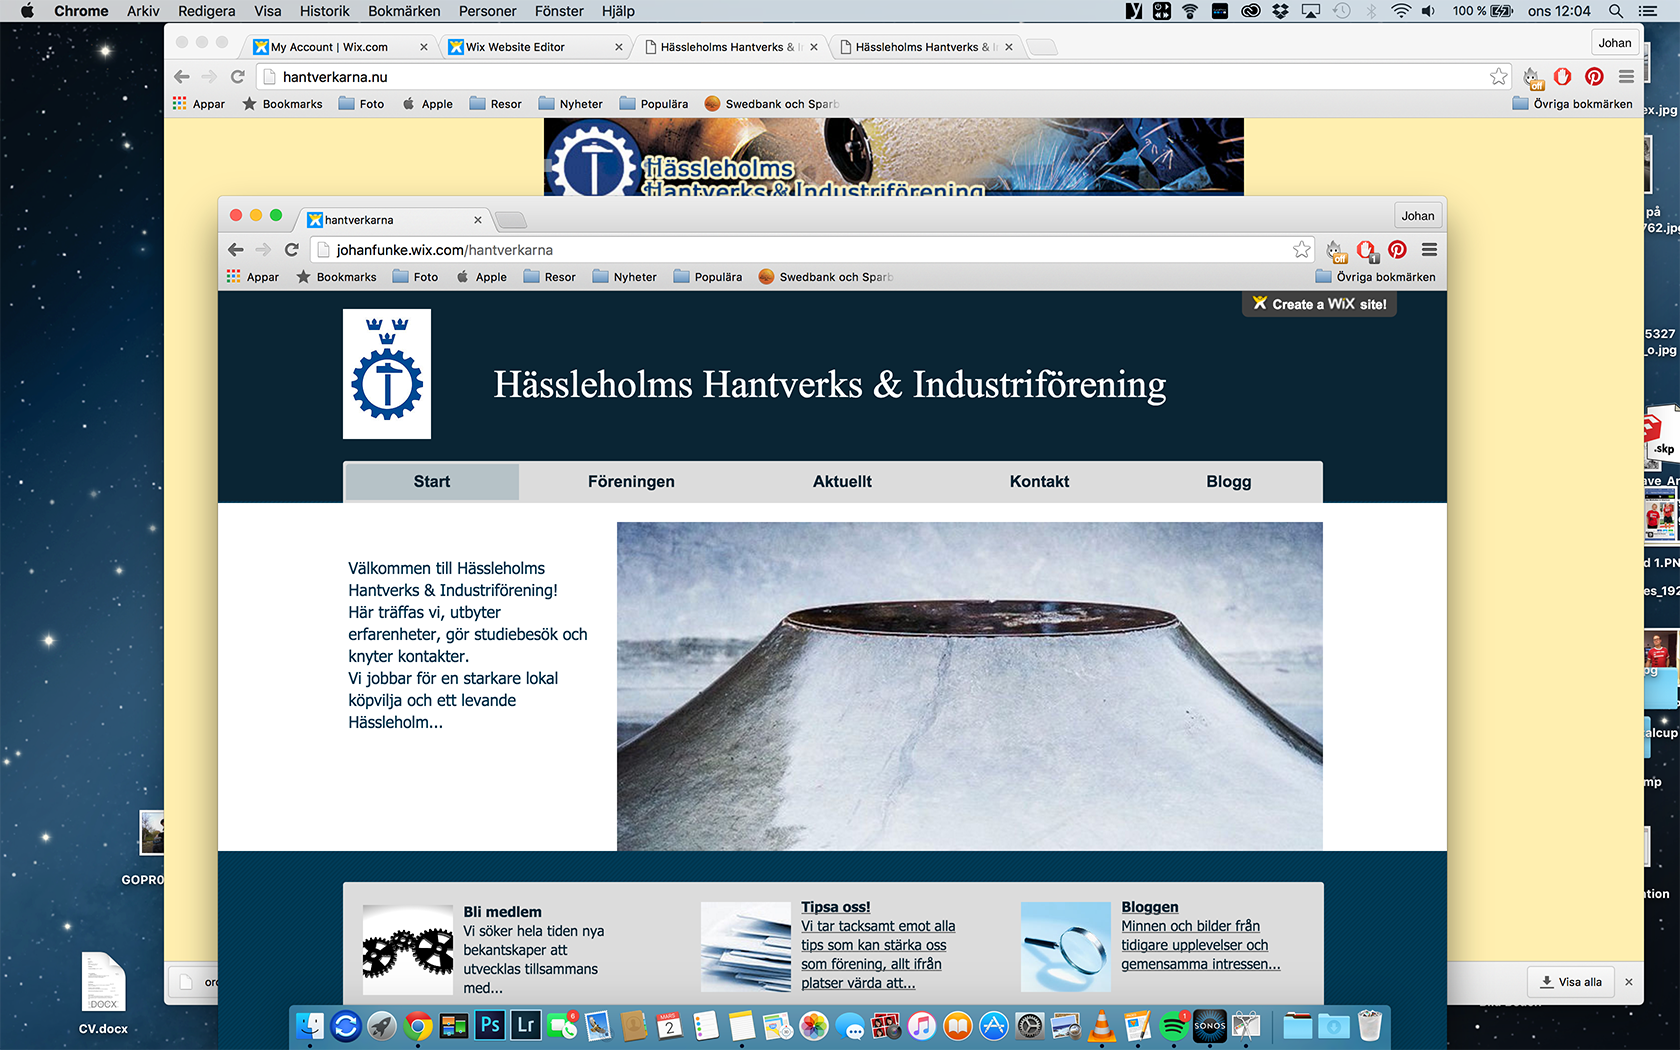Open Lightroom from the Dock
Screen dimensions: 1680x1050
tap(526, 1025)
